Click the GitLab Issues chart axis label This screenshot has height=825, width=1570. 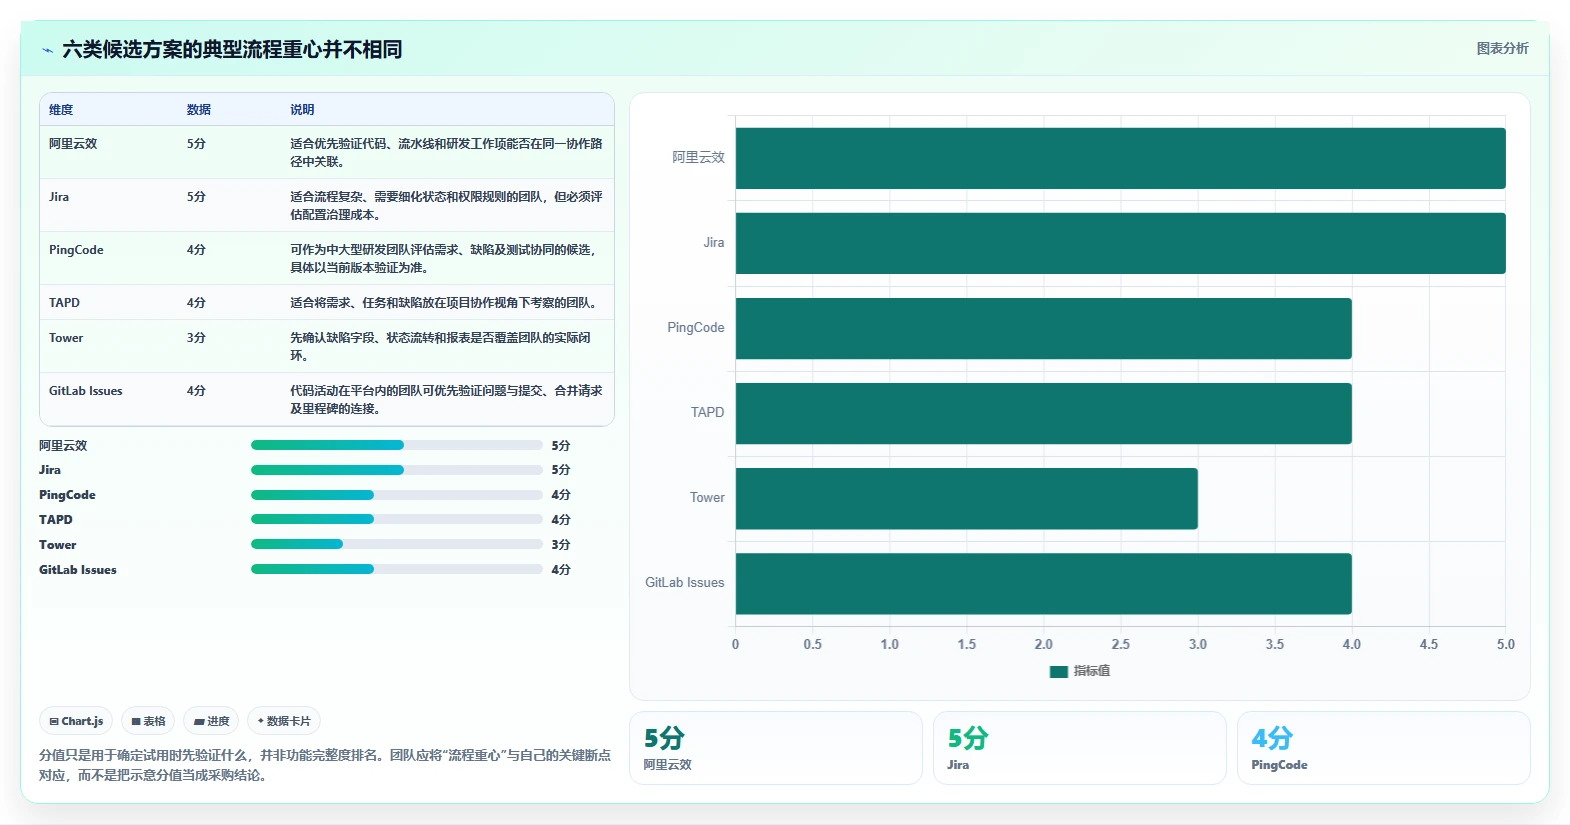[x=685, y=583]
